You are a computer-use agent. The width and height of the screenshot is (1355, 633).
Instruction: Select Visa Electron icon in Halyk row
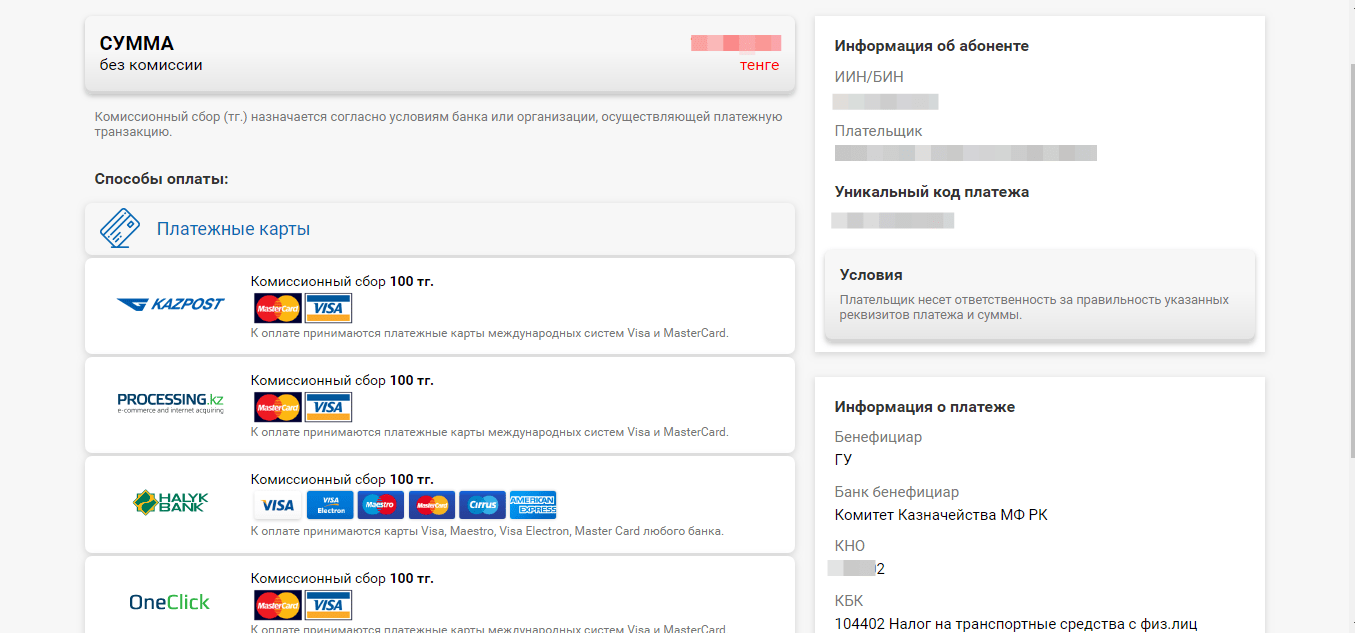[330, 505]
